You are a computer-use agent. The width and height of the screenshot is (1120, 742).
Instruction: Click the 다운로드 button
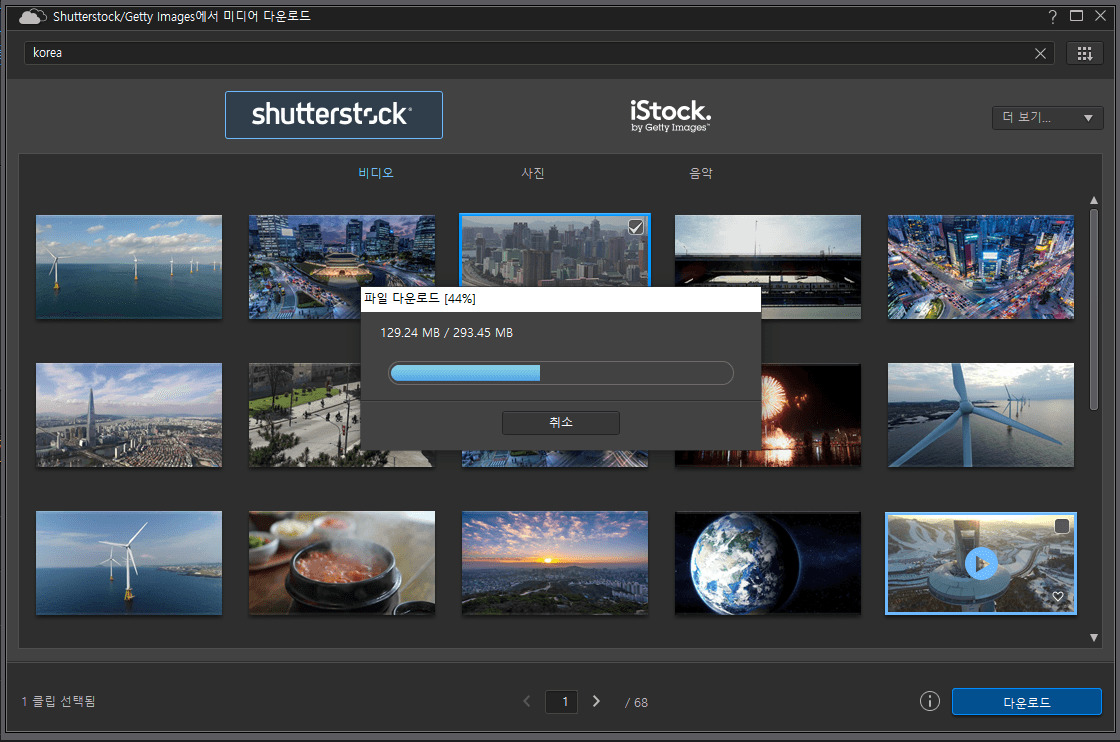tap(1026, 702)
